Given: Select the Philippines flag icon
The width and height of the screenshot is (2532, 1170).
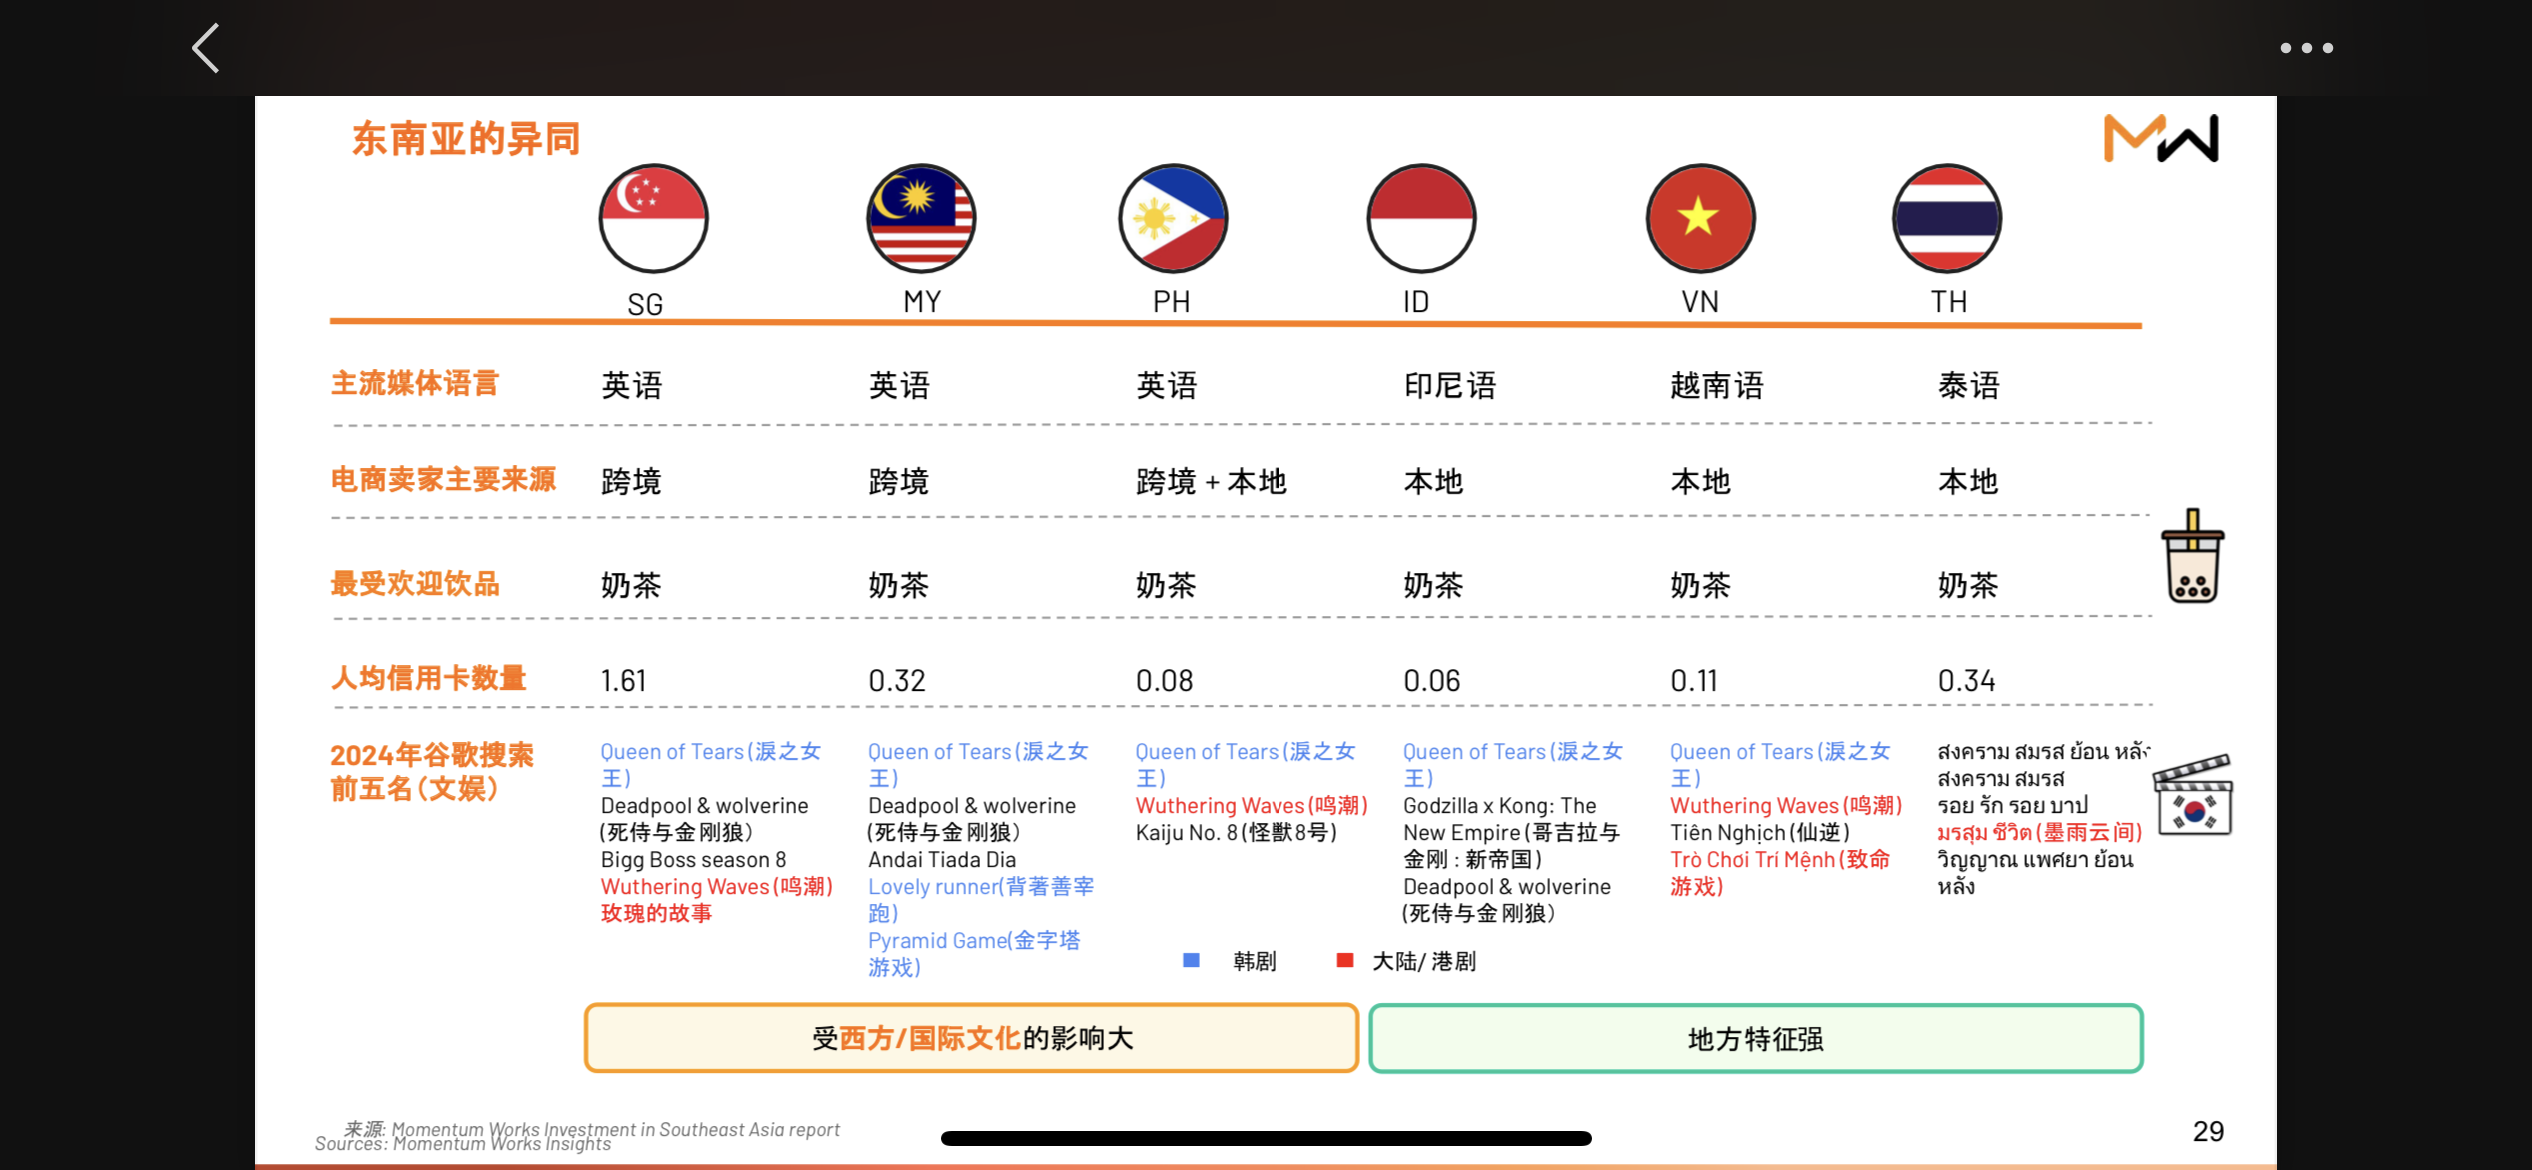Looking at the screenshot, I should (x=1173, y=218).
